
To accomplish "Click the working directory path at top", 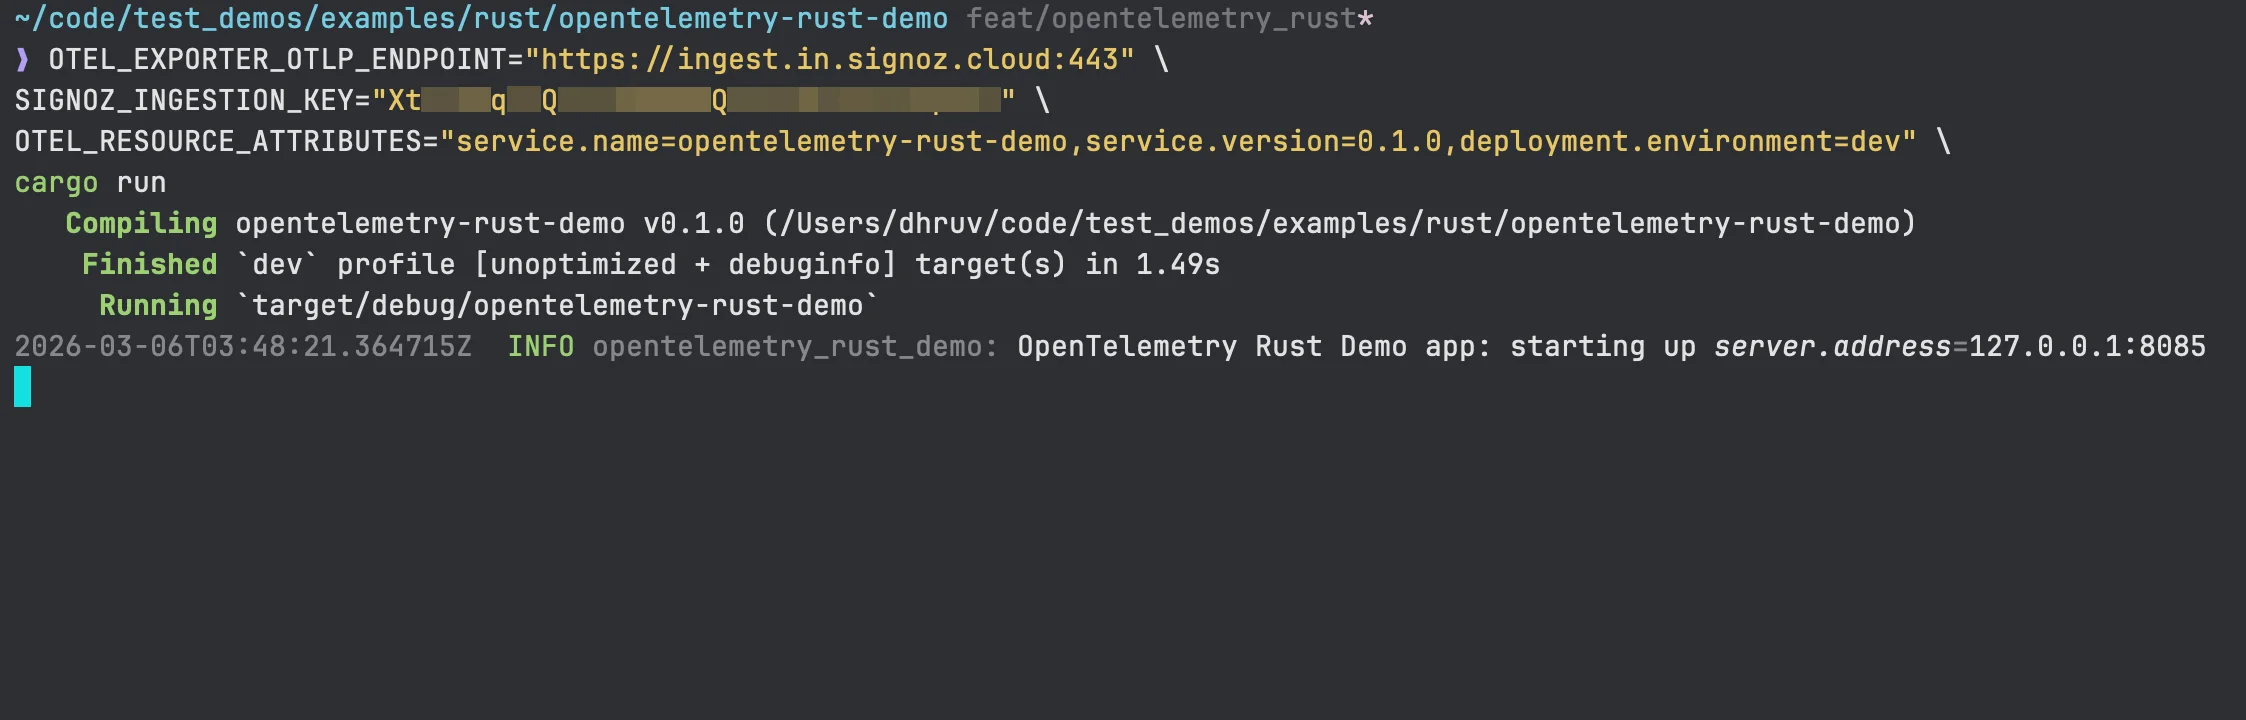I will [480, 19].
